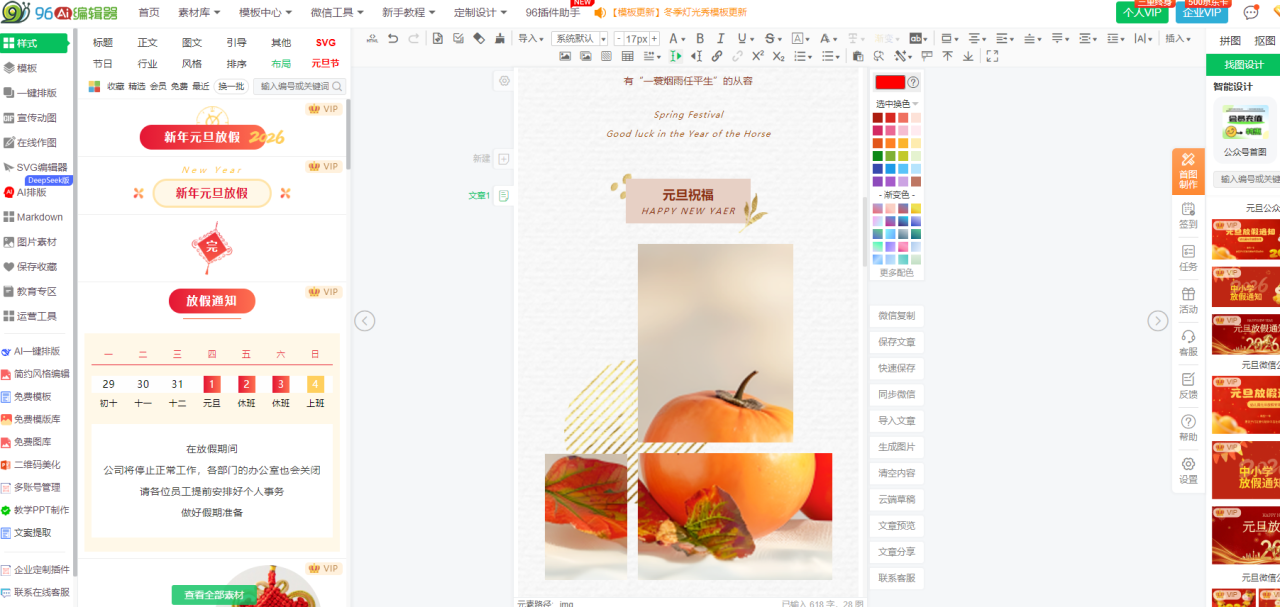The image size is (1280, 607).
Task: Toggle bold formatting
Action: 700,39
